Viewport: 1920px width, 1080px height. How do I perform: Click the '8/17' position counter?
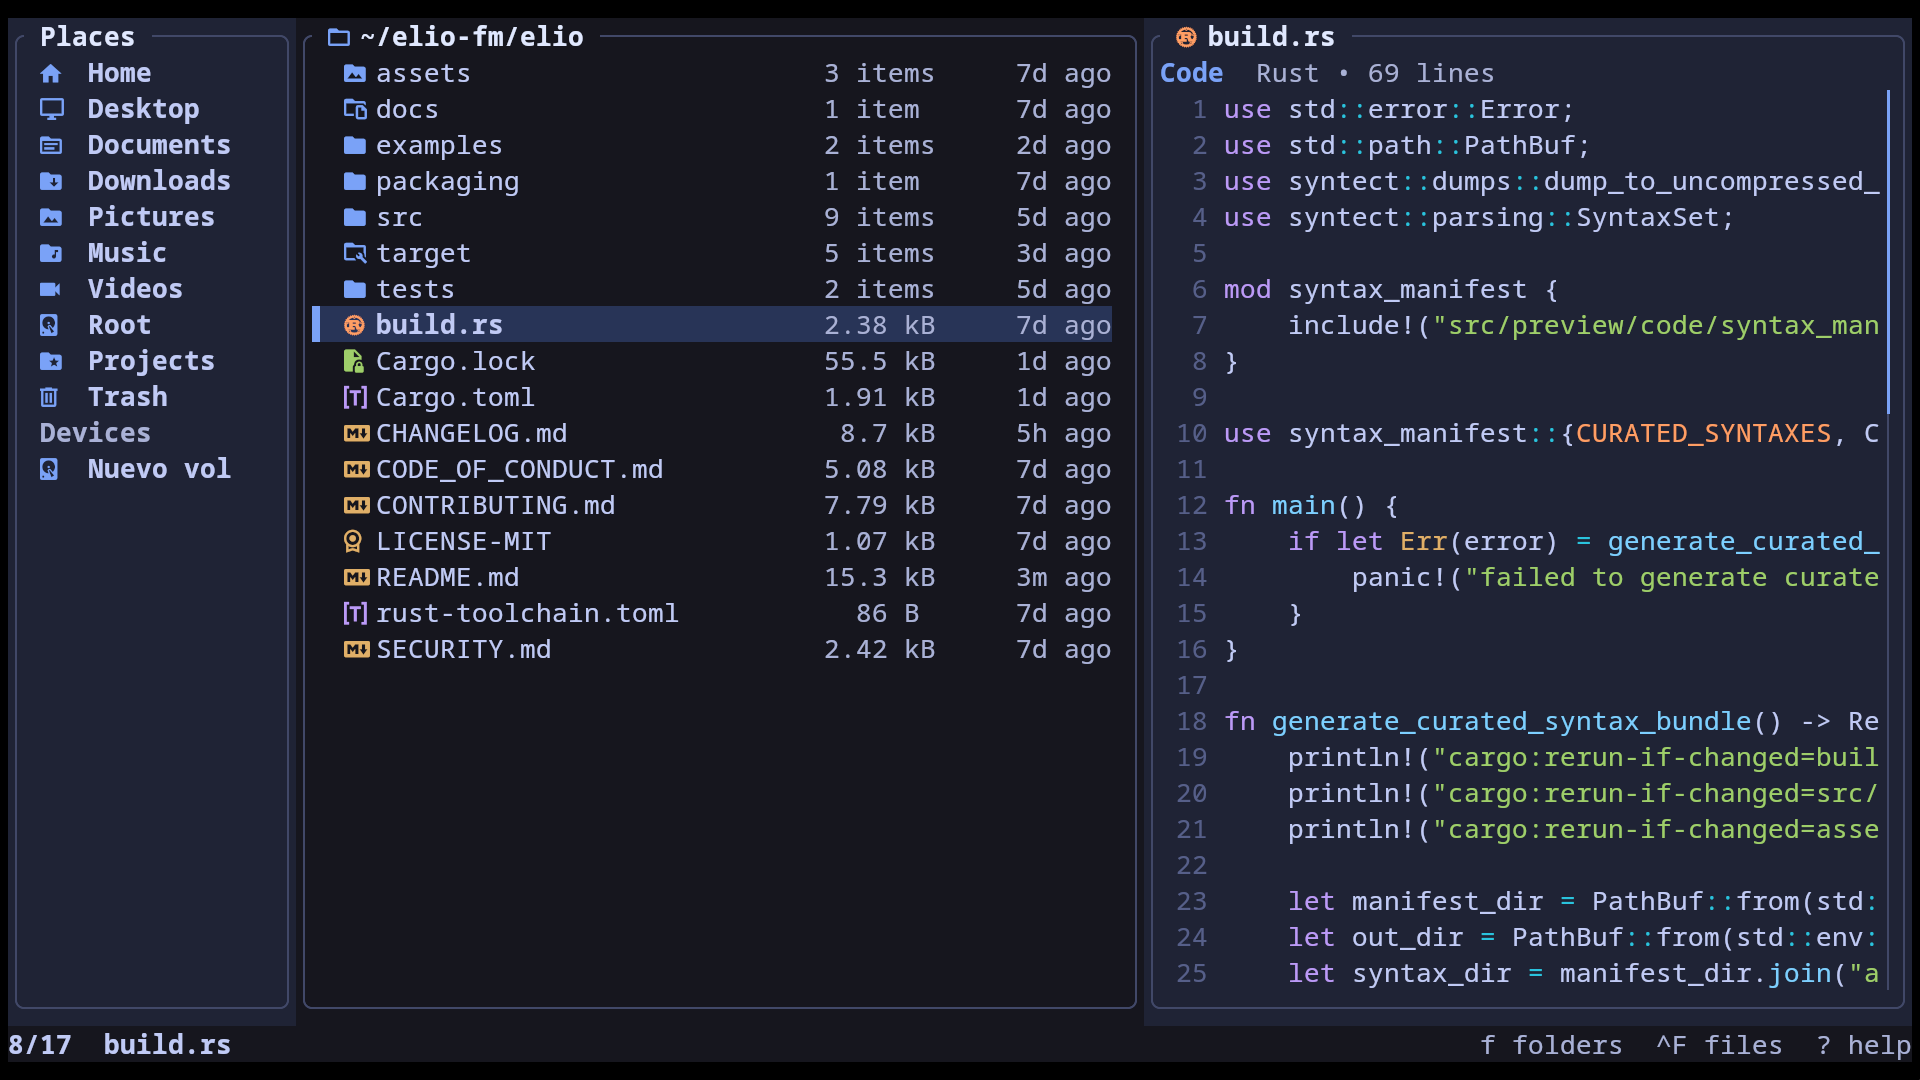pos(39,1046)
